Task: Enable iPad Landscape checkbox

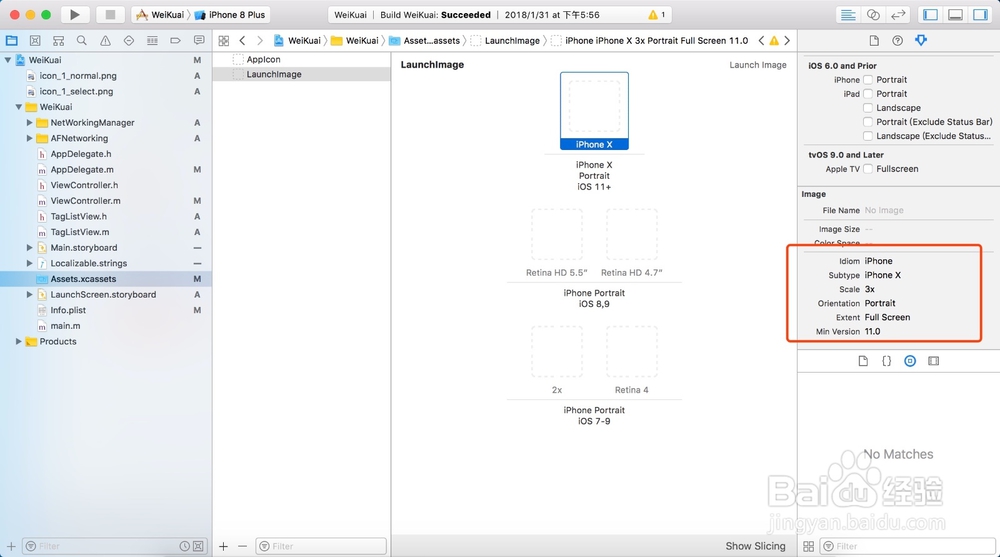Action: 868,108
